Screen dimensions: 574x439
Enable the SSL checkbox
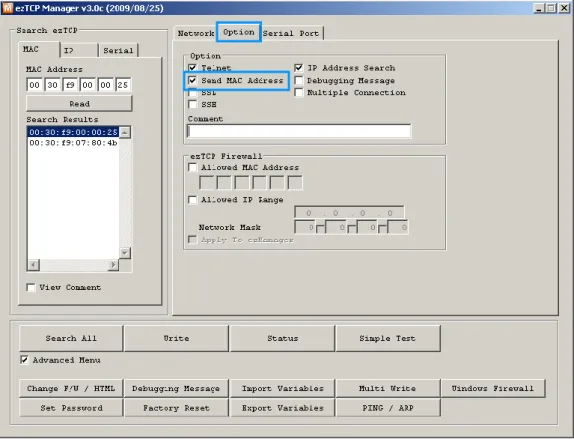(192, 93)
